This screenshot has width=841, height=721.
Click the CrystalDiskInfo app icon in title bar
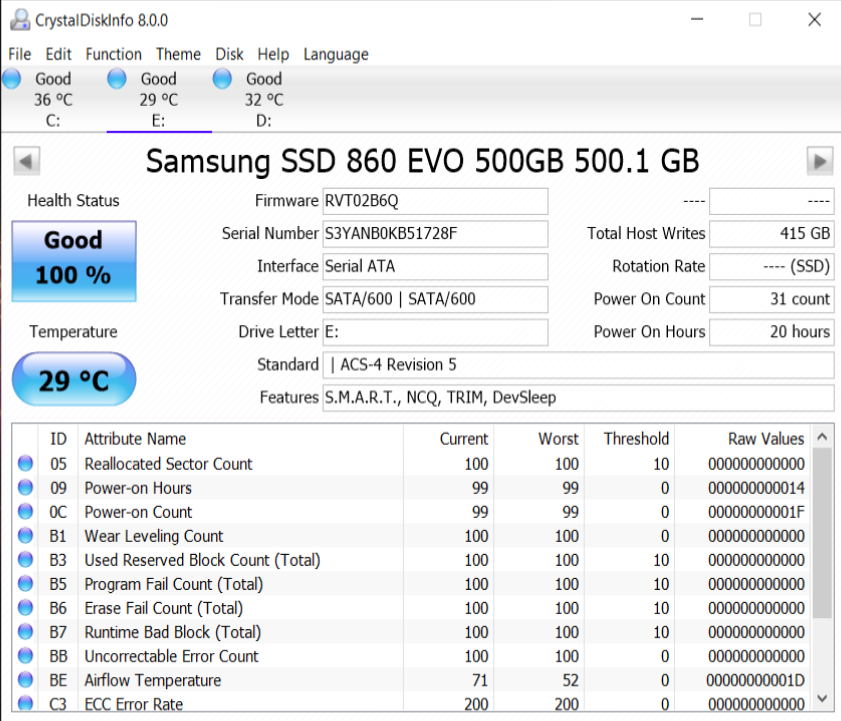(x=20, y=20)
